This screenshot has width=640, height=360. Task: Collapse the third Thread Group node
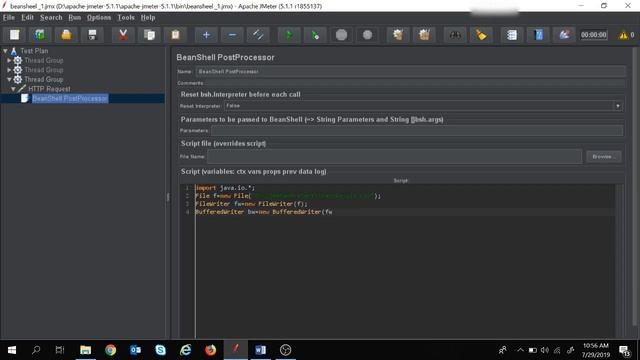pos(9,80)
